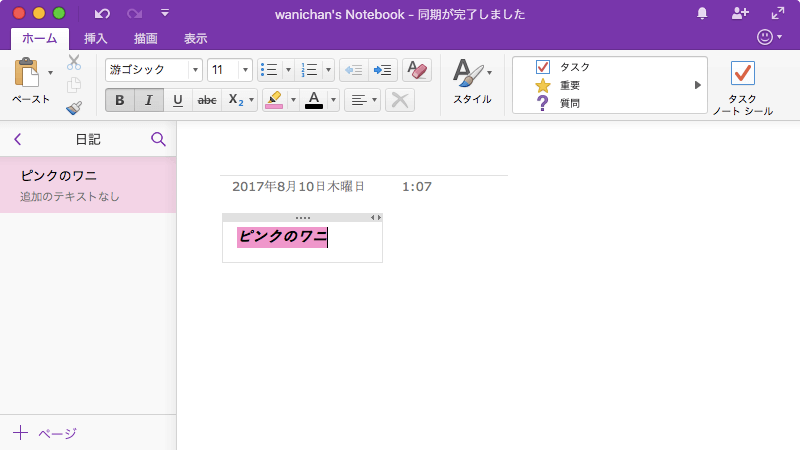Click the Copy pages icon
This screenshot has width=800, height=450.
[x=74, y=85]
